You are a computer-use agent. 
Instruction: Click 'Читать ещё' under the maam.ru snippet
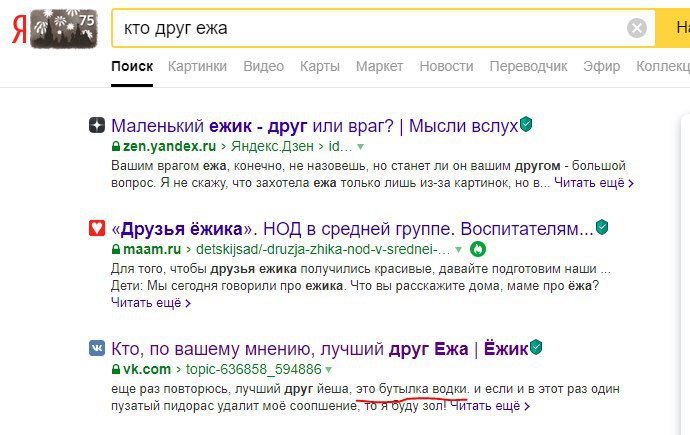pos(150,303)
